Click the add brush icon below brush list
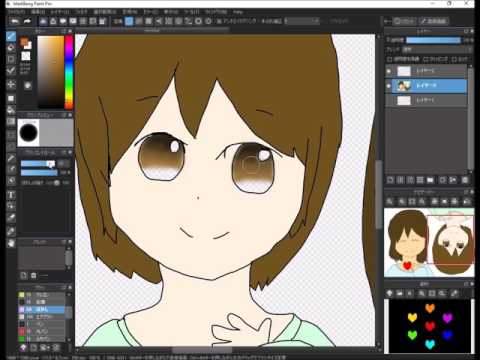The width and height of the screenshot is (480, 360). (x=34, y=348)
